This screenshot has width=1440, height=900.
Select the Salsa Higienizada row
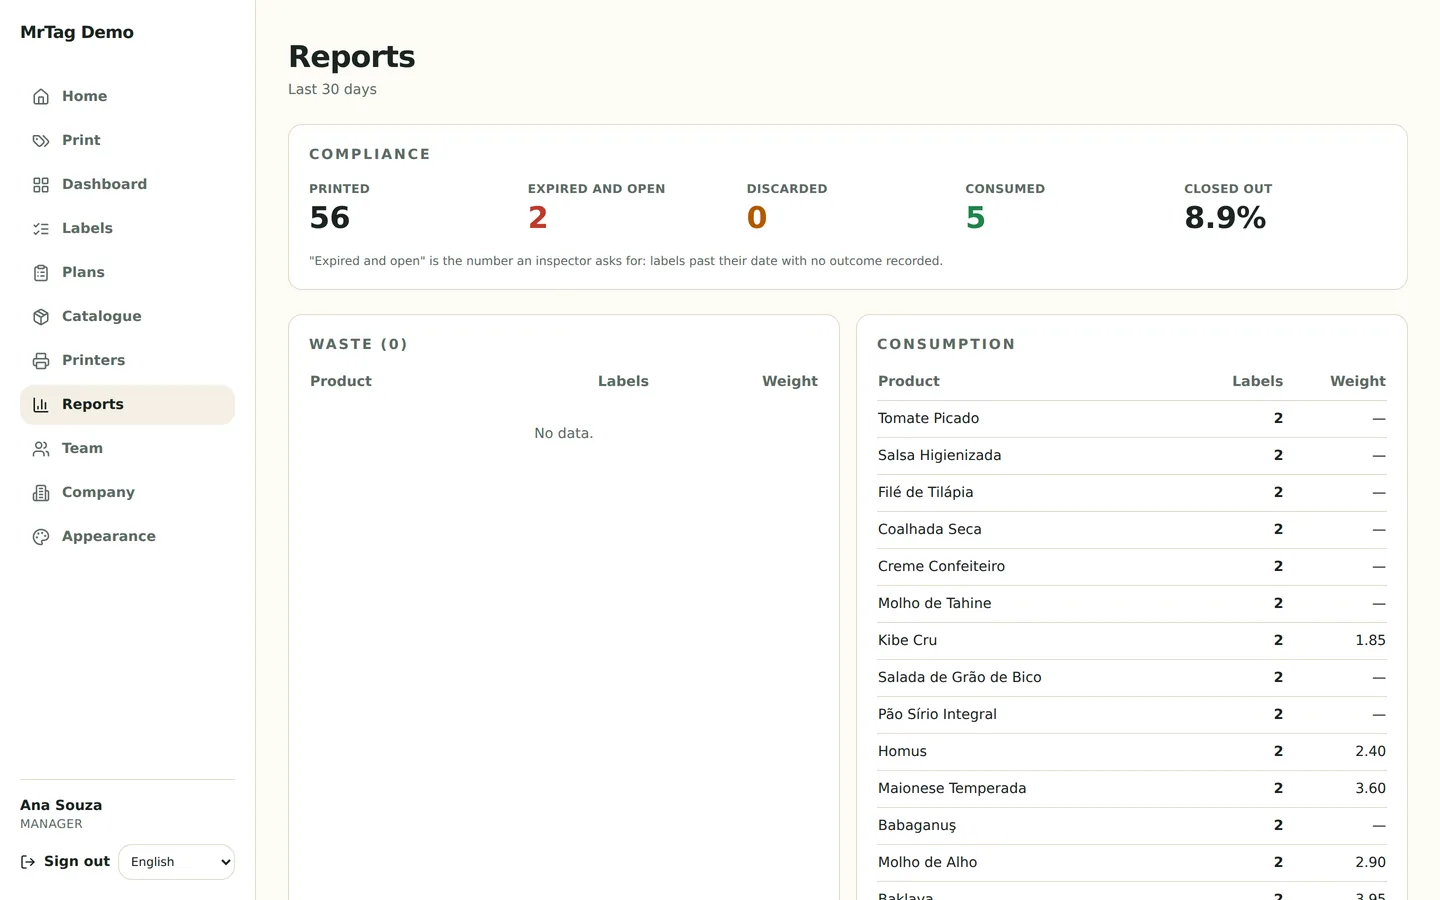1132,455
